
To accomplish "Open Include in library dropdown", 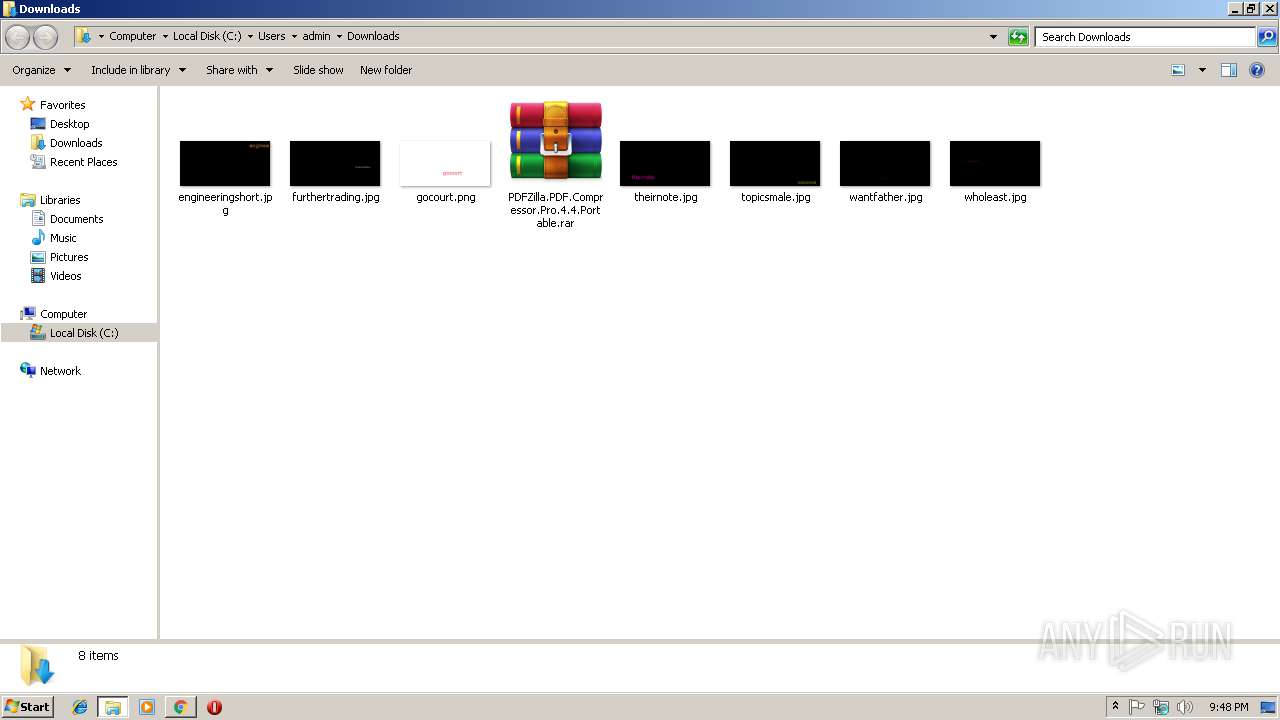I will tap(139, 70).
